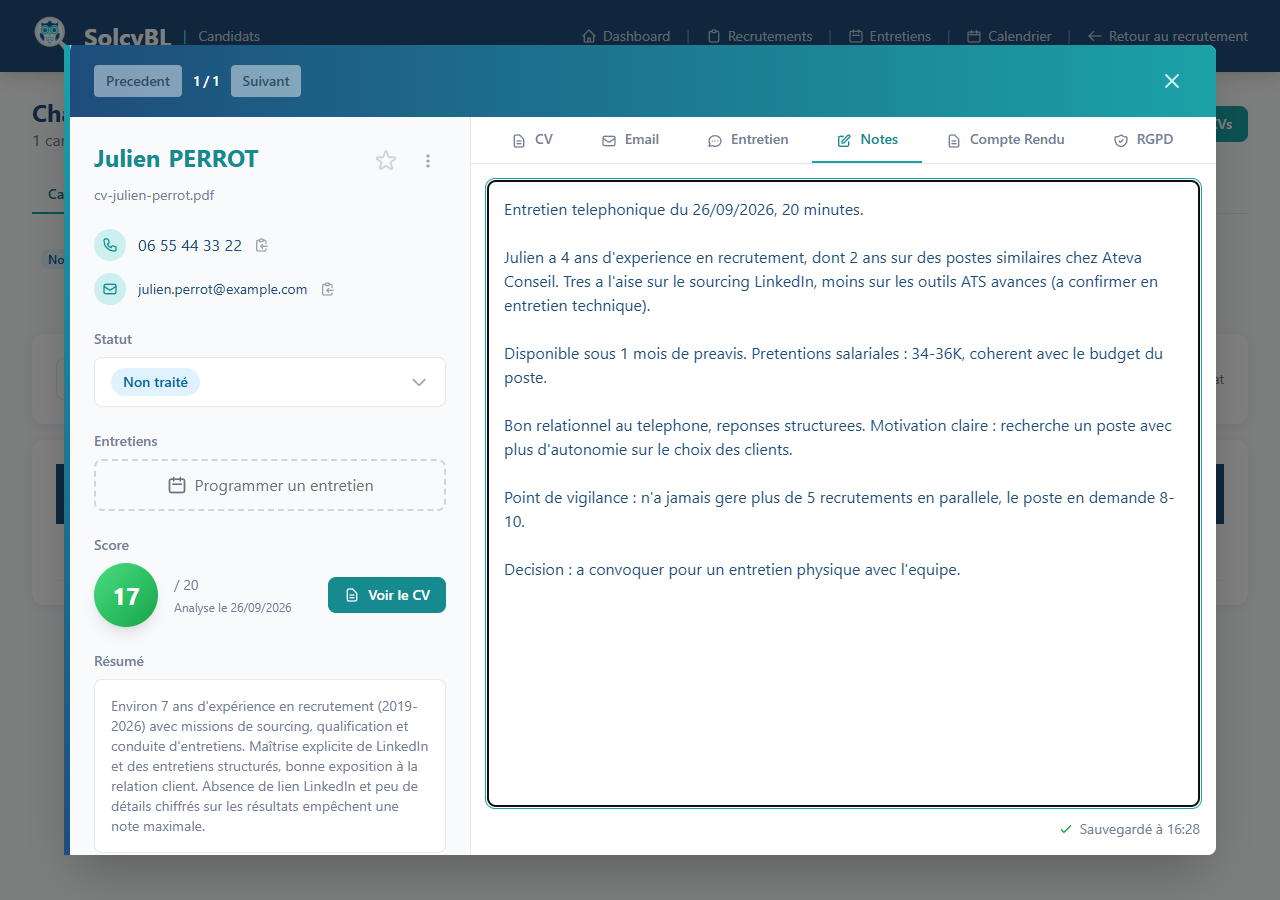Screen dimensions: 1280x900
Task: Open the Email tab
Action: click(630, 140)
